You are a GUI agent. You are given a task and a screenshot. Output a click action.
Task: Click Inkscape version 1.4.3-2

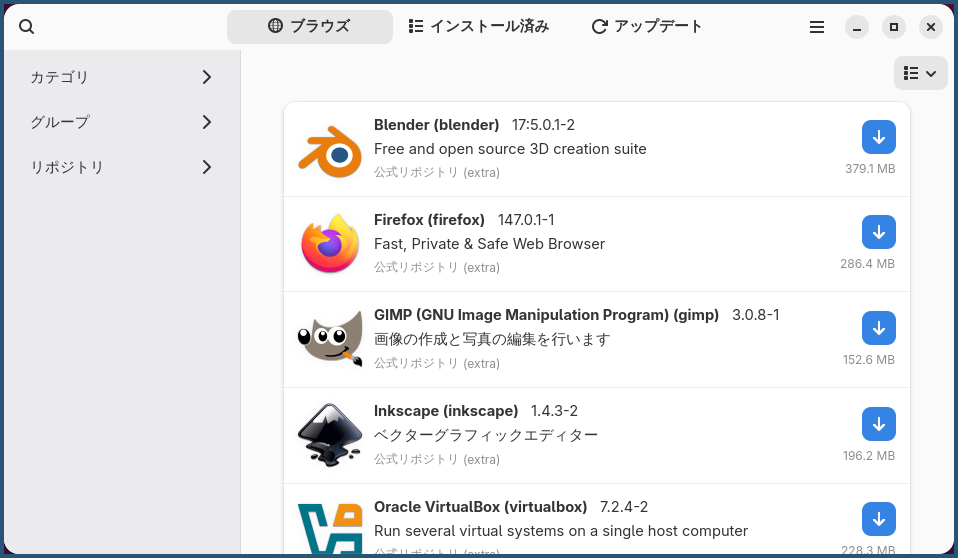click(x=554, y=411)
